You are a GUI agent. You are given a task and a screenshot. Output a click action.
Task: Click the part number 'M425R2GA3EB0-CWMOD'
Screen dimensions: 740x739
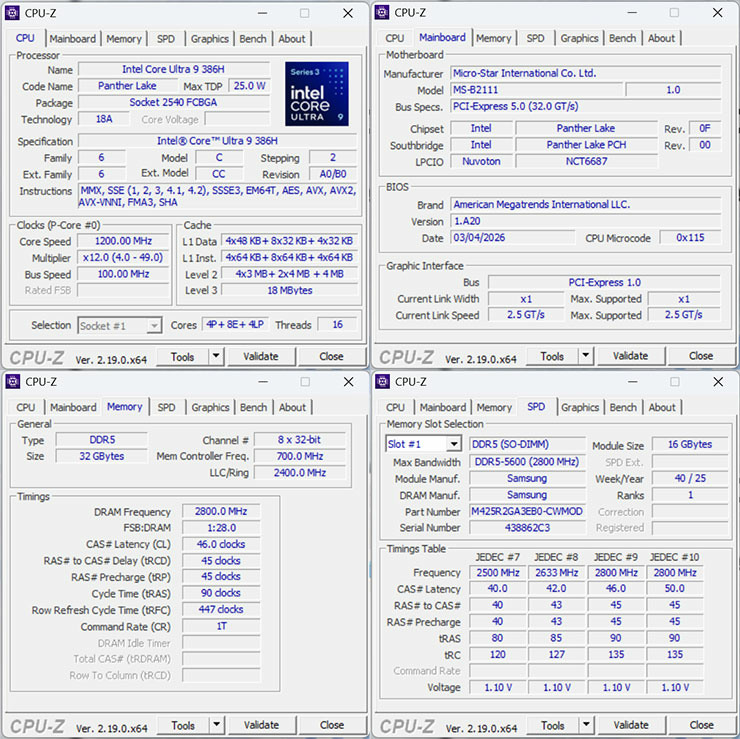click(527, 512)
